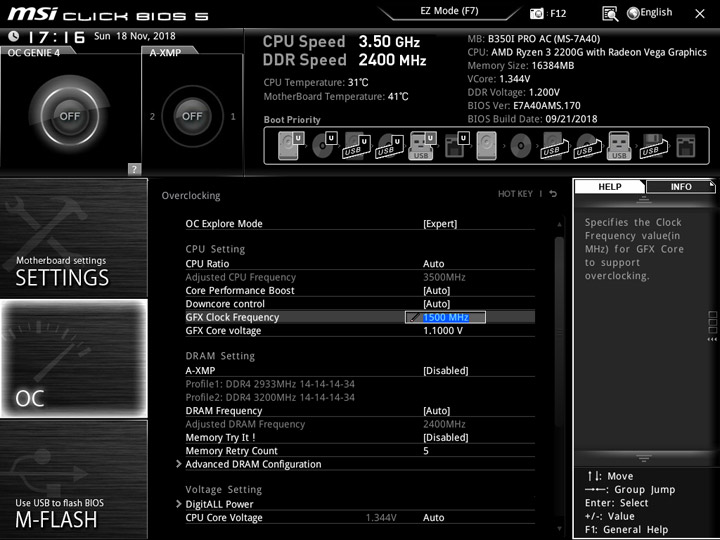Select the UEFI CD/DVD boot device icon
Image resolution: width=720 pixels, height=540 pixels.
[x=324, y=146]
